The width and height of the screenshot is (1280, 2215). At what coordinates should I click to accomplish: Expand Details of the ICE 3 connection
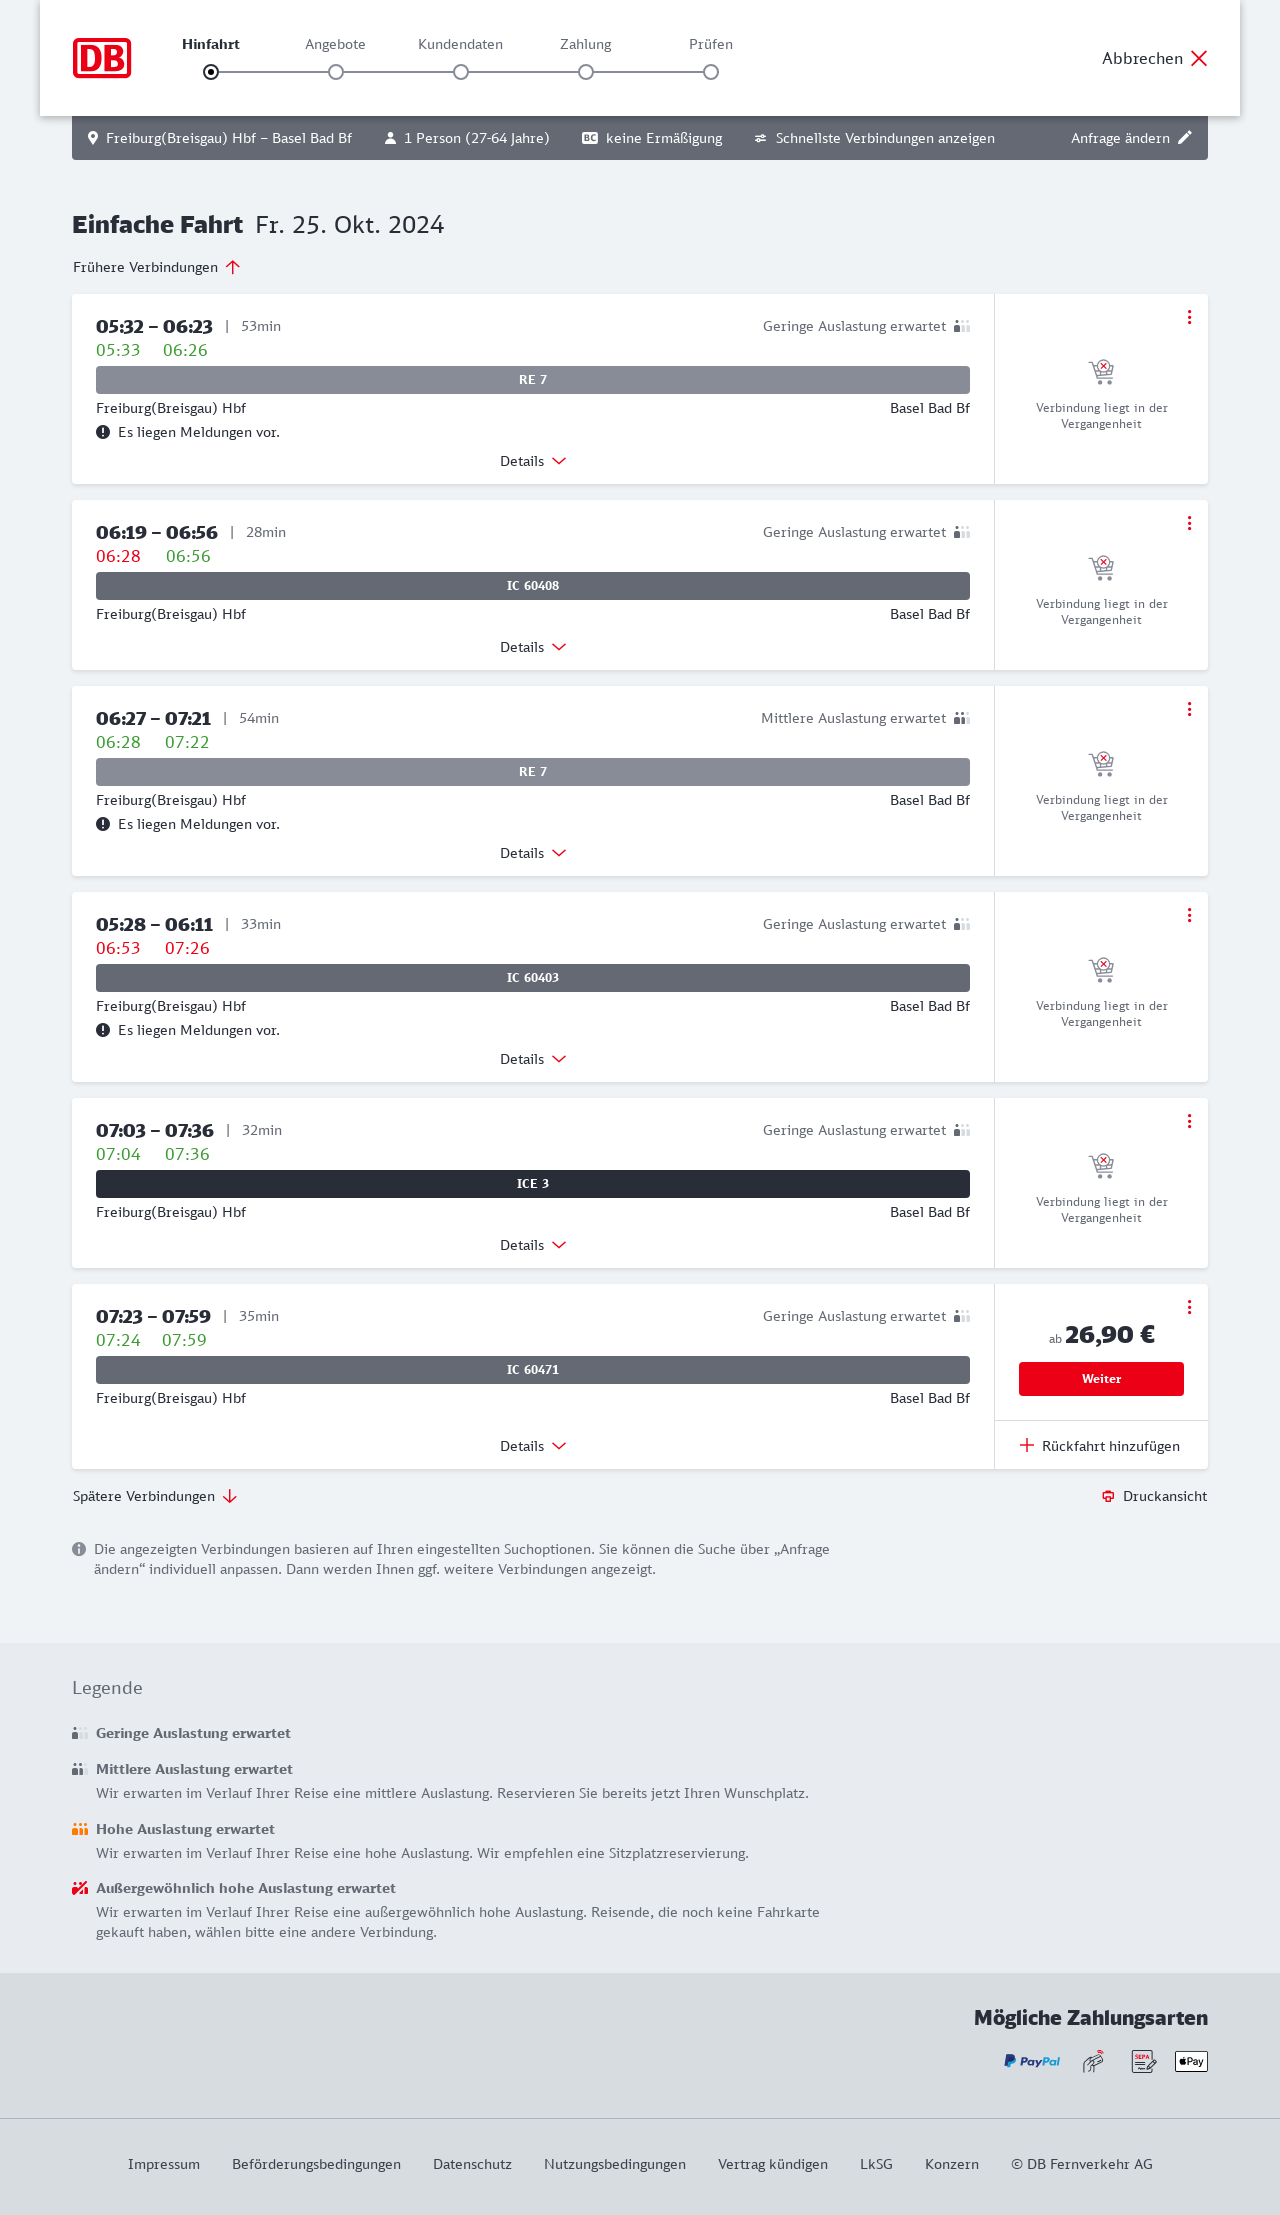pos(533,1245)
